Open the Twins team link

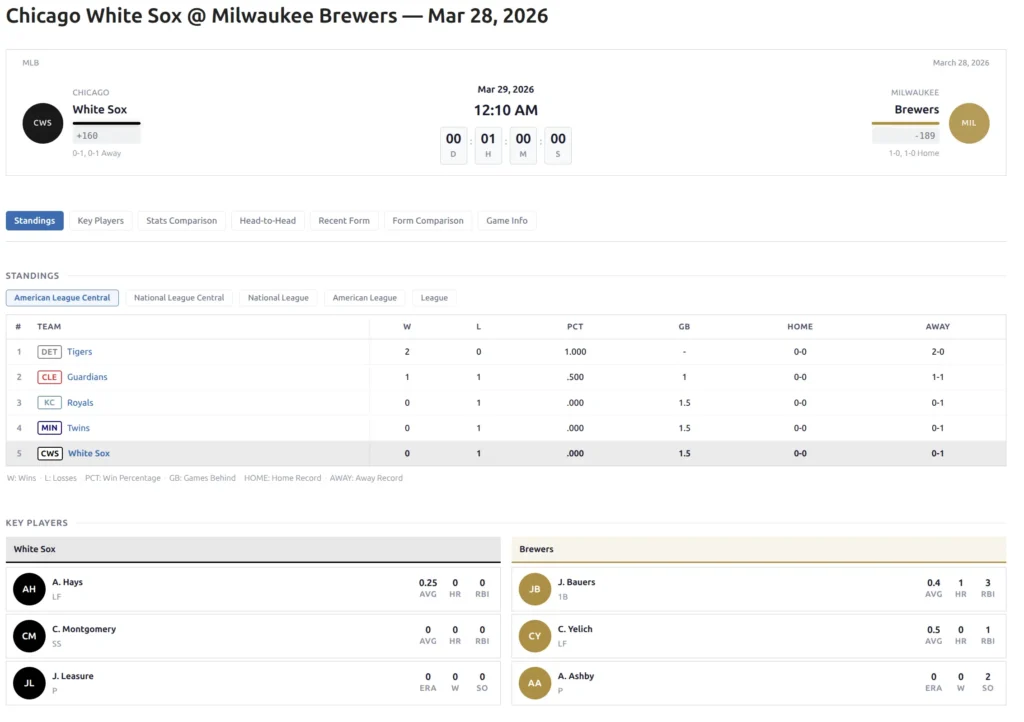click(x=78, y=428)
